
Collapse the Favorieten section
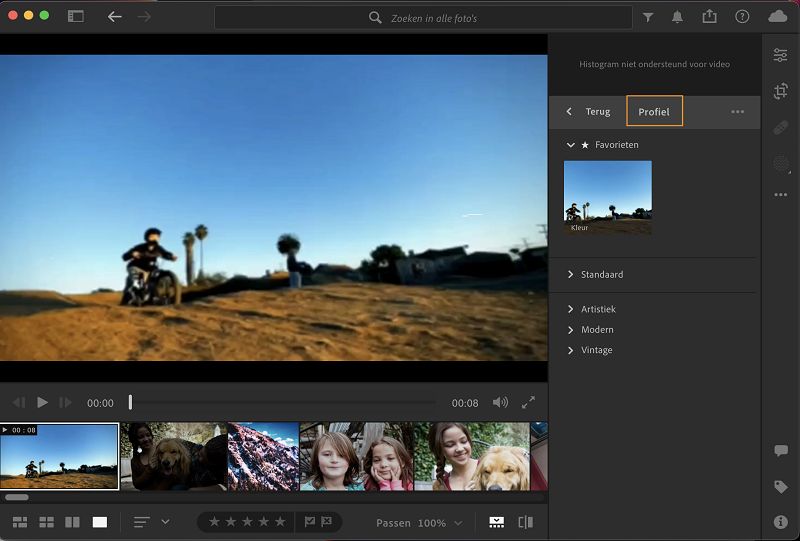(570, 145)
